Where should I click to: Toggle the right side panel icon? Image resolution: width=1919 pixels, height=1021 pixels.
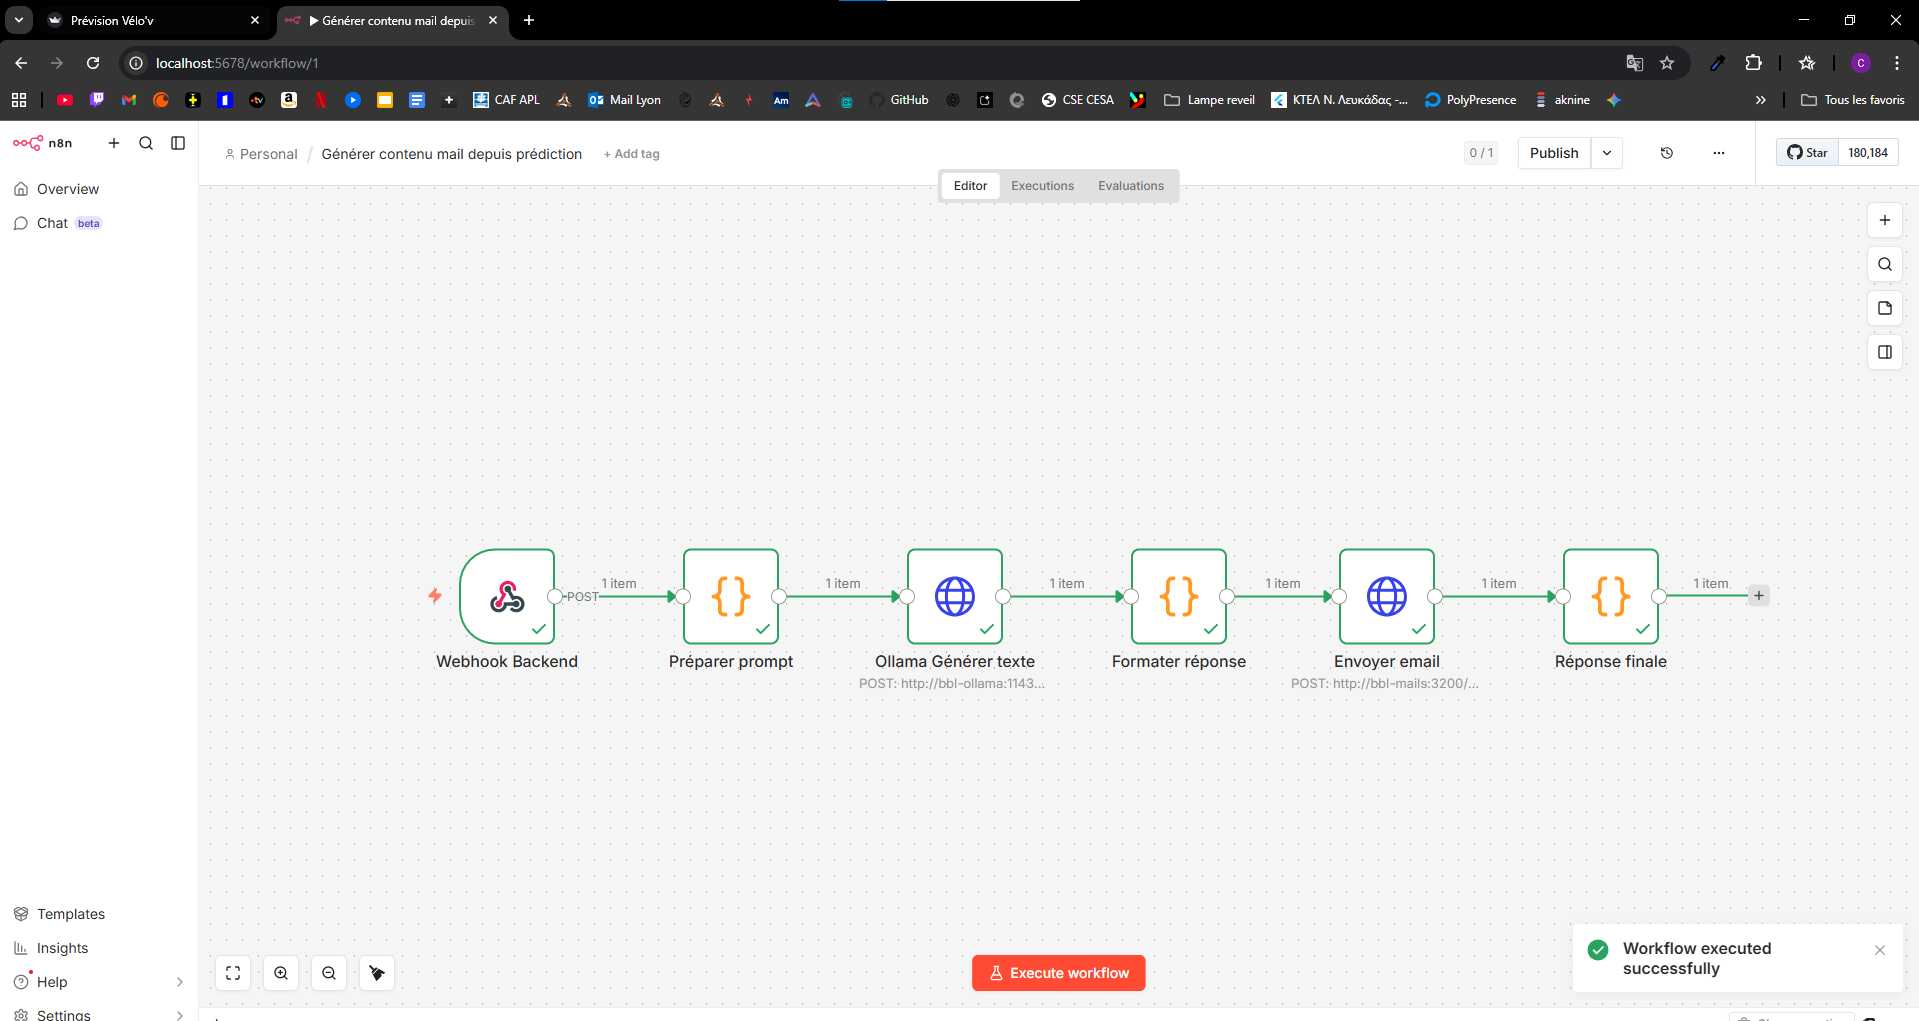click(x=1884, y=352)
